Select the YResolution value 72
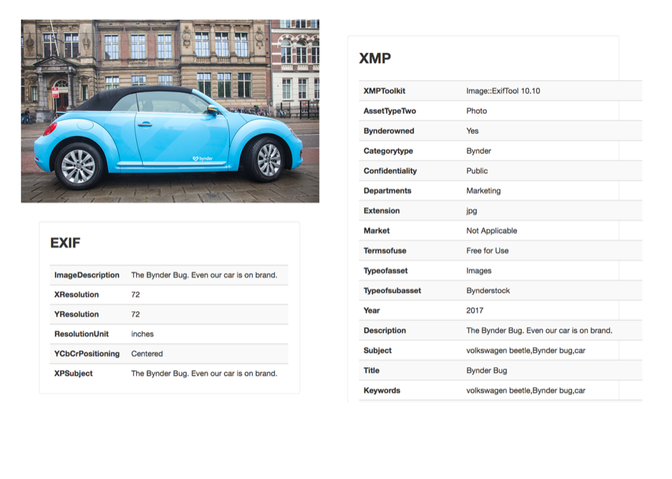 point(135,314)
